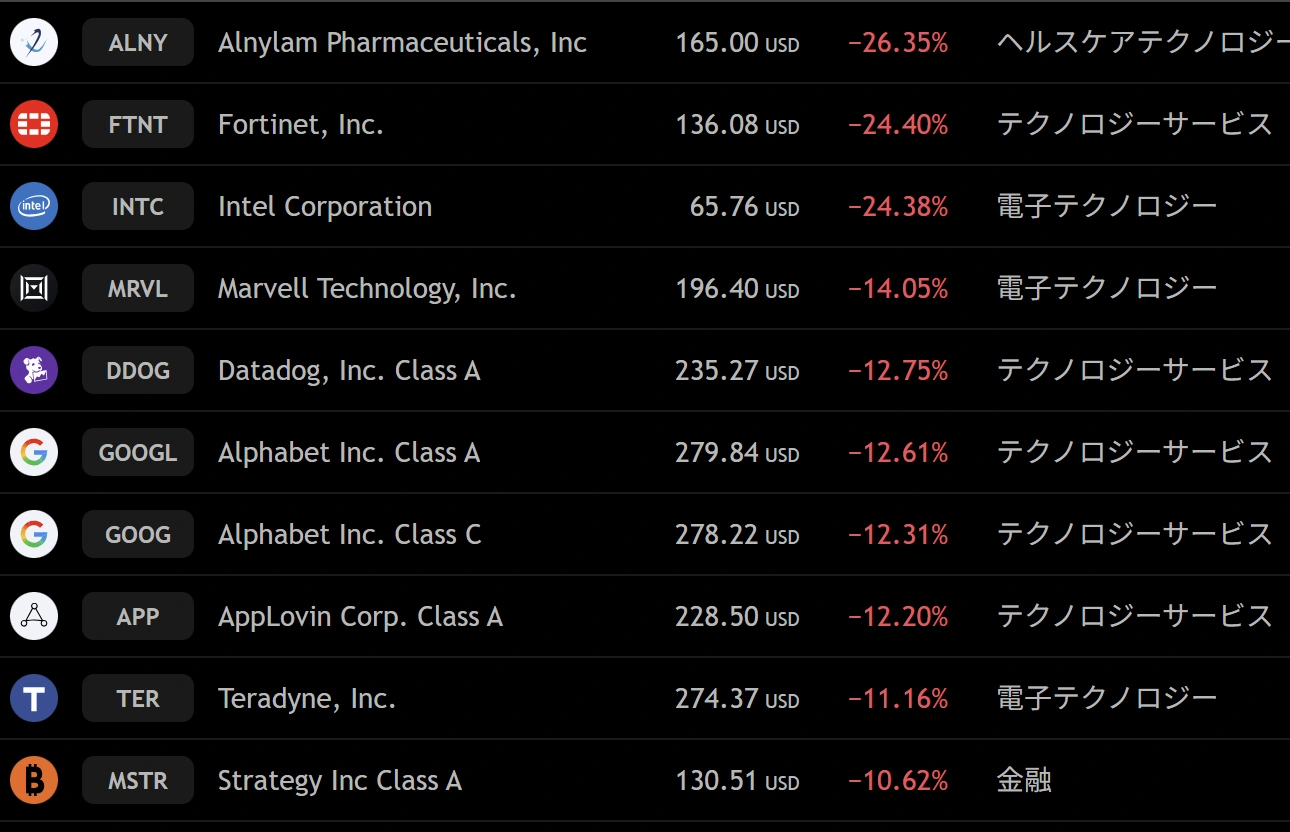Click the −14.05% change for Marvell

click(x=898, y=289)
